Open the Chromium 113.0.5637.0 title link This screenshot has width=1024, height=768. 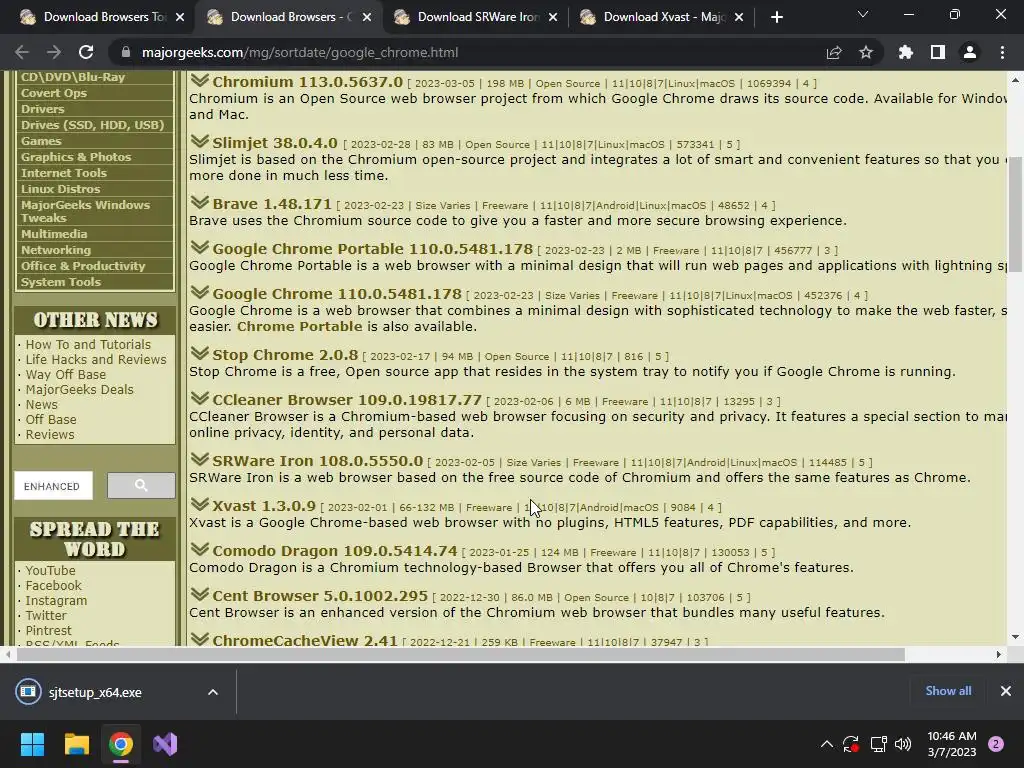308,82
